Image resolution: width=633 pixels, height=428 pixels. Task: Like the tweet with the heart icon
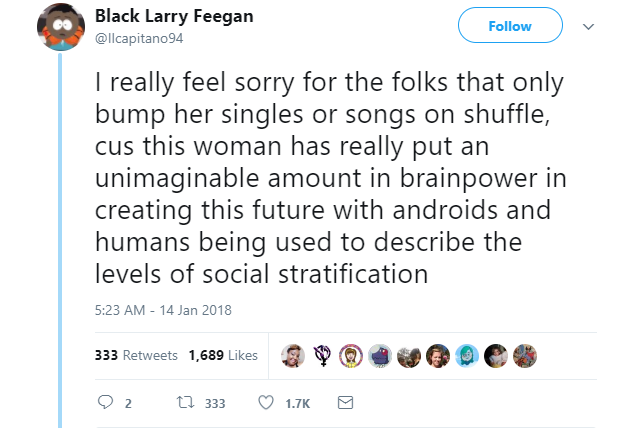(266, 403)
